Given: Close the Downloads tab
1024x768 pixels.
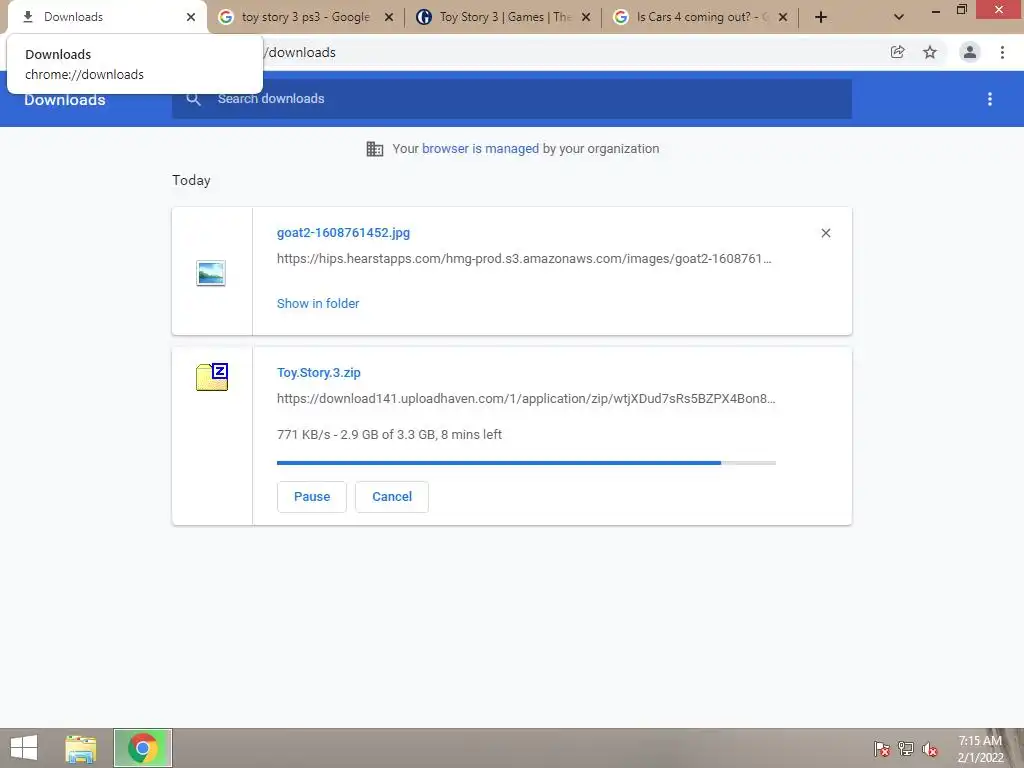Looking at the screenshot, I should tap(191, 17).
